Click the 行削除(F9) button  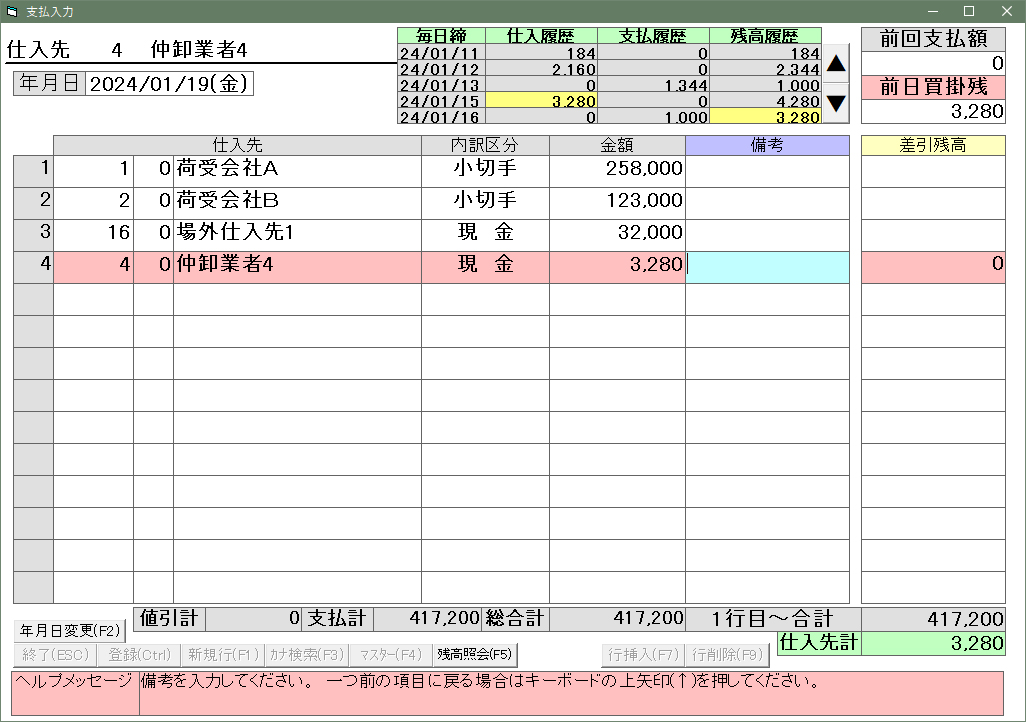tap(727, 656)
